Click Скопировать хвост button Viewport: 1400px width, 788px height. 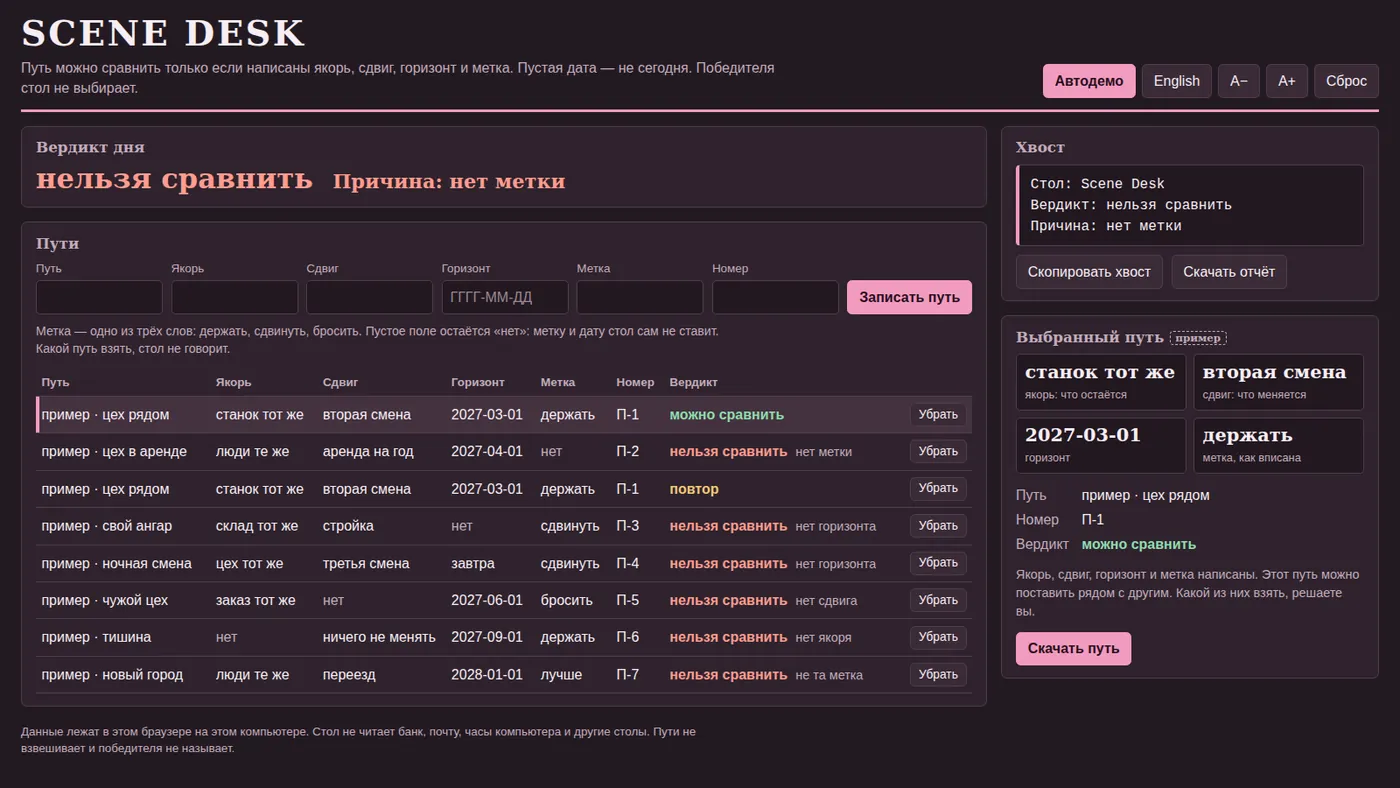click(x=1089, y=272)
